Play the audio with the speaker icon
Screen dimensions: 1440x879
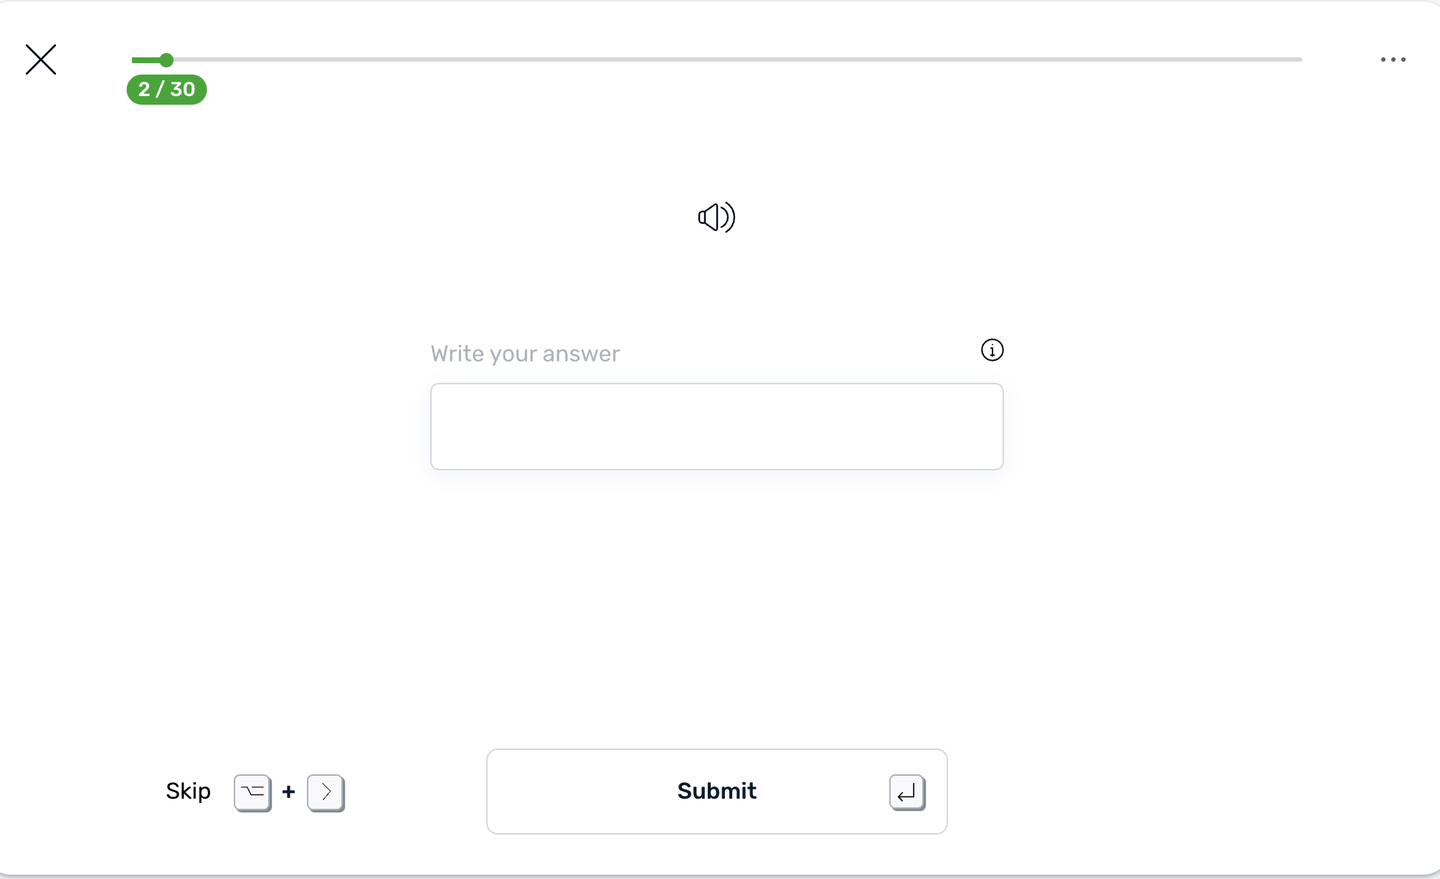point(716,217)
